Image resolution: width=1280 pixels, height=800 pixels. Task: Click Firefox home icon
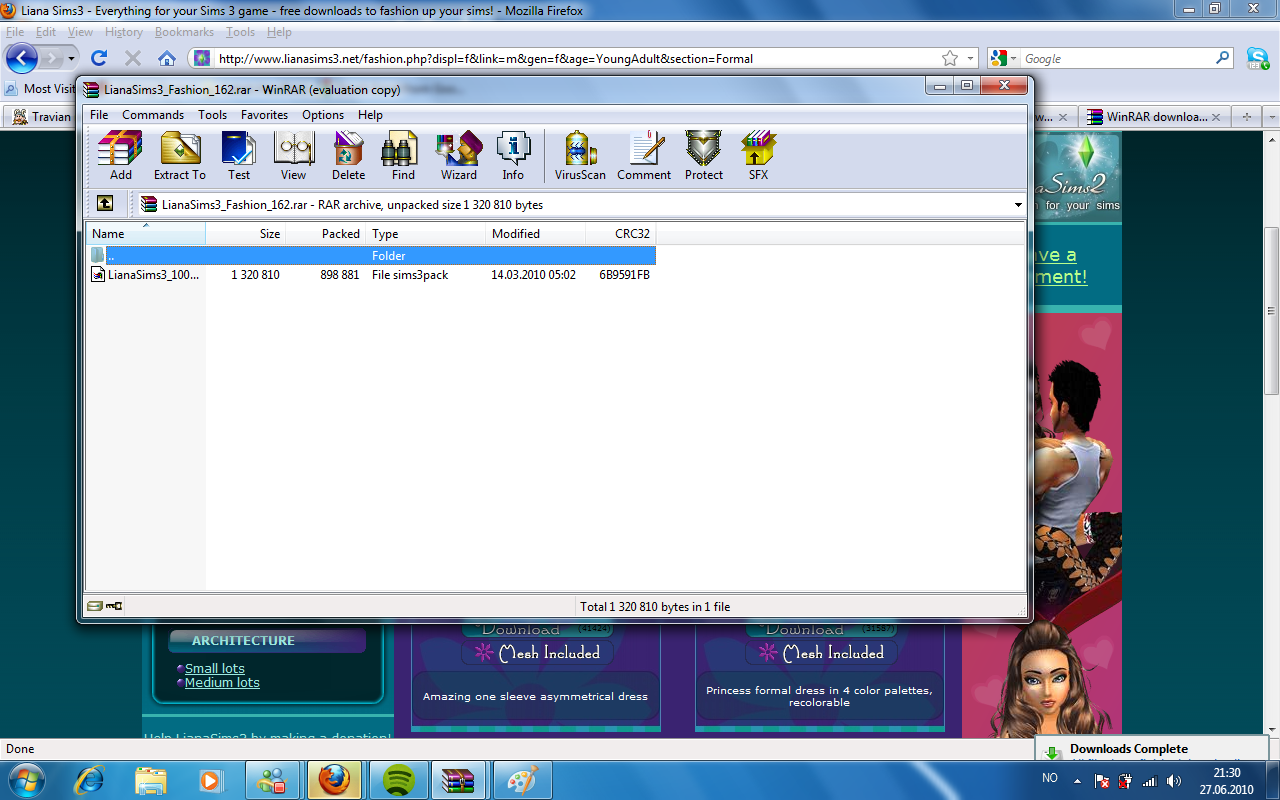point(167,58)
